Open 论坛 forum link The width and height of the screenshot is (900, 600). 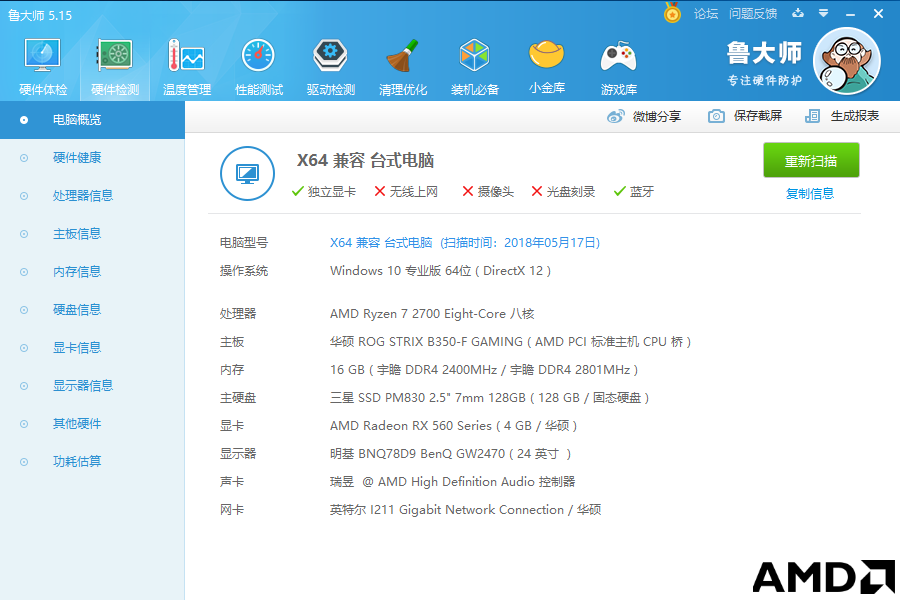coord(706,14)
